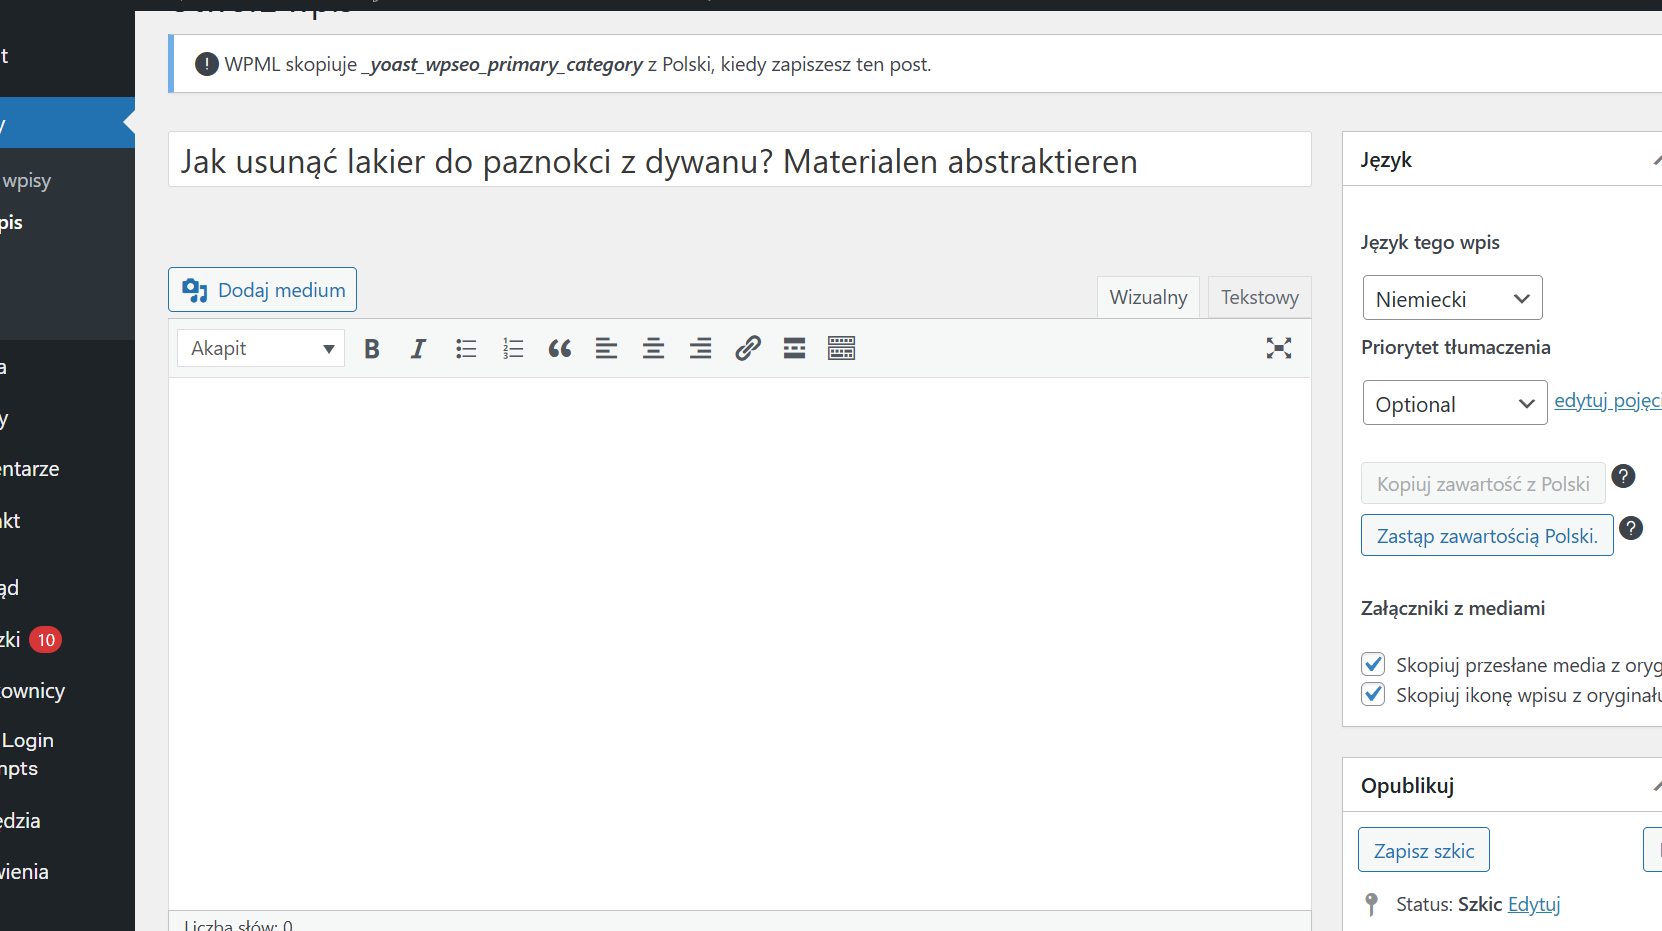Insert or edit a link
The image size is (1662, 931).
click(x=747, y=349)
